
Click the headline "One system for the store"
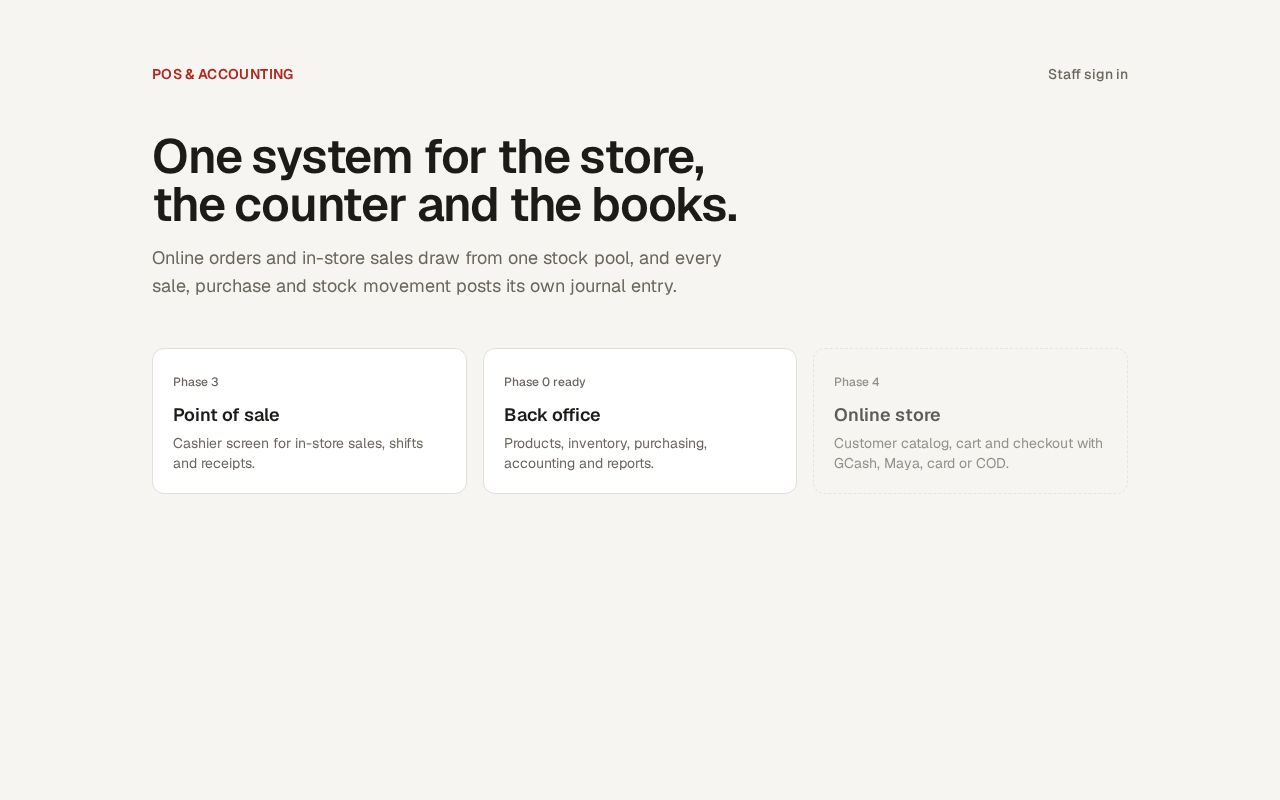point(445,181)
